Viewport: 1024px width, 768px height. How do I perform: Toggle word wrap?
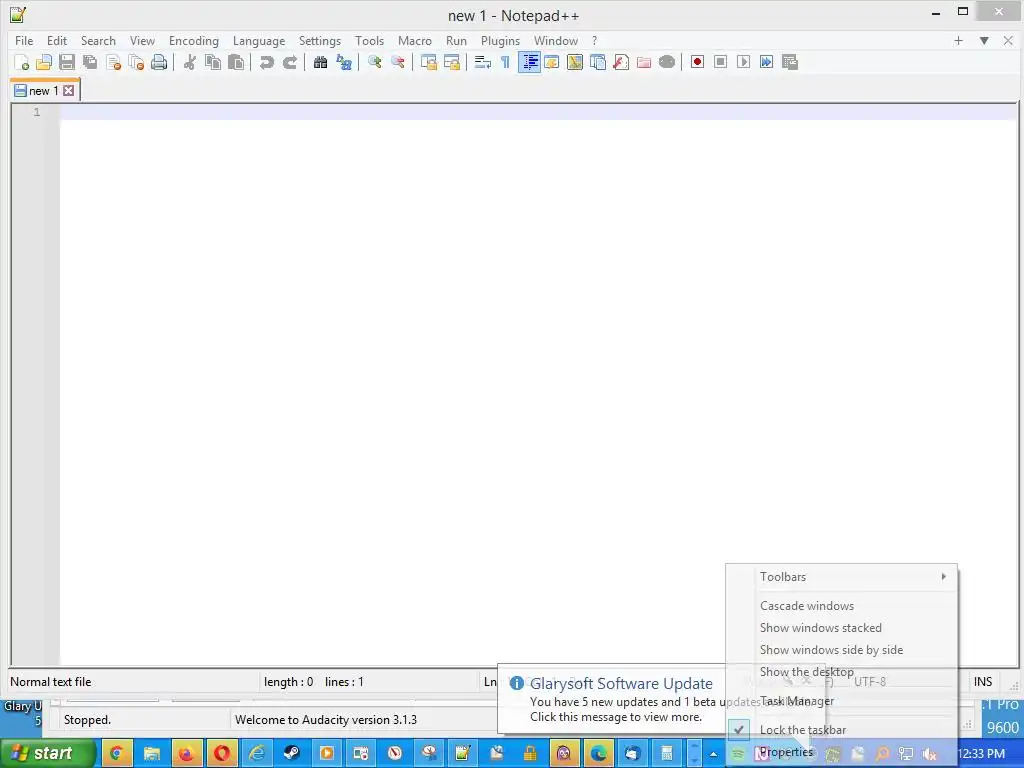[x=483, y=62]
